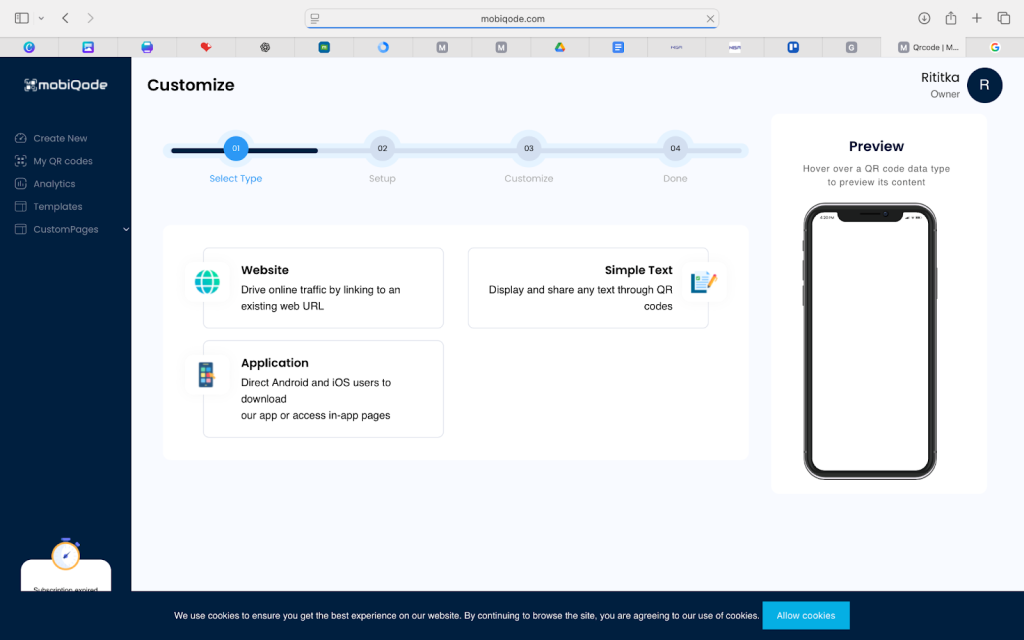
Task: Click step 02 Setup in progress bar
Action: 382,148
